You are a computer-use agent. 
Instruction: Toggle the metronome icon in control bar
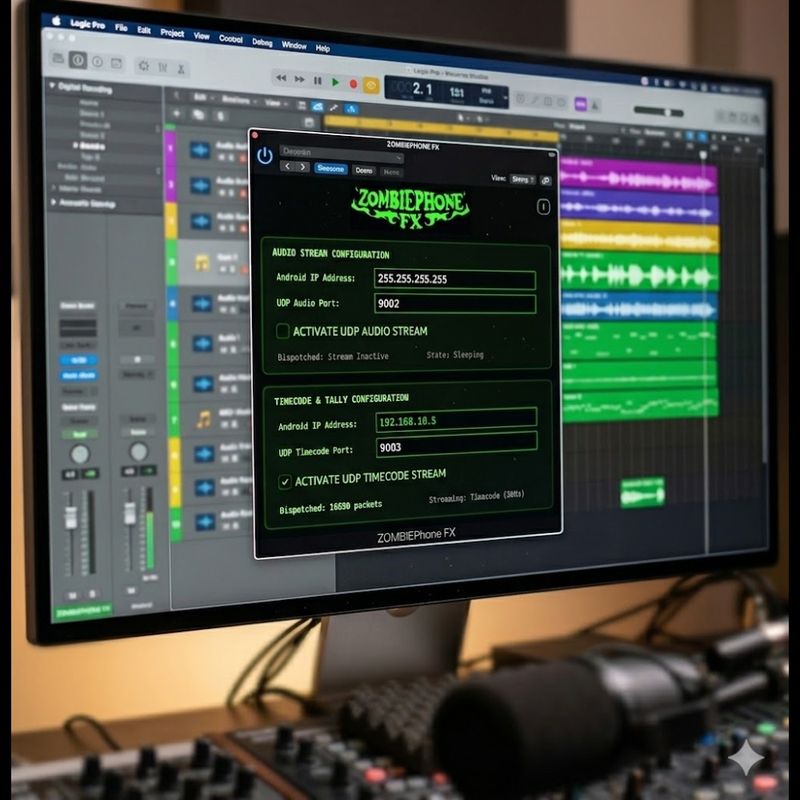click(594, 106)
